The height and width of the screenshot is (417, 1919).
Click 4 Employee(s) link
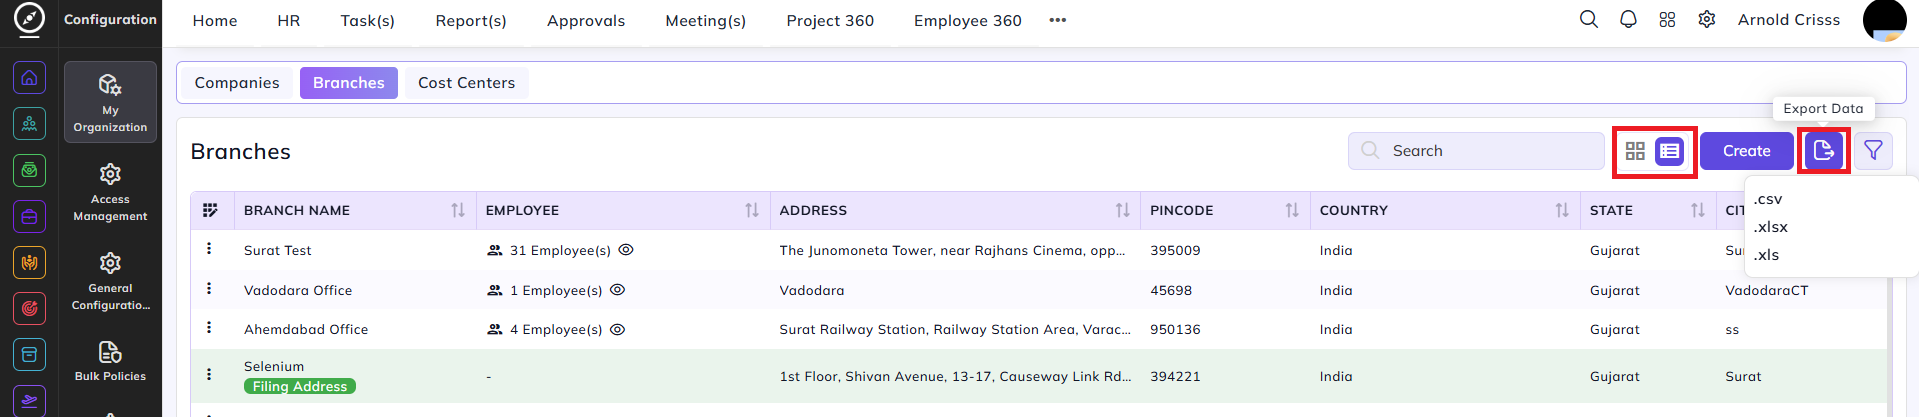tap(556, 329)
